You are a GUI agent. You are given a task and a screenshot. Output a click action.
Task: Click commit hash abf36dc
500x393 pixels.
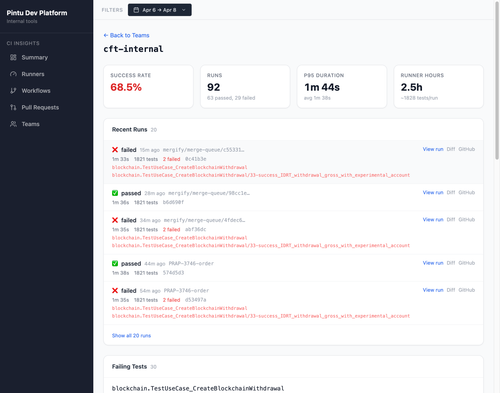point(196,229)
